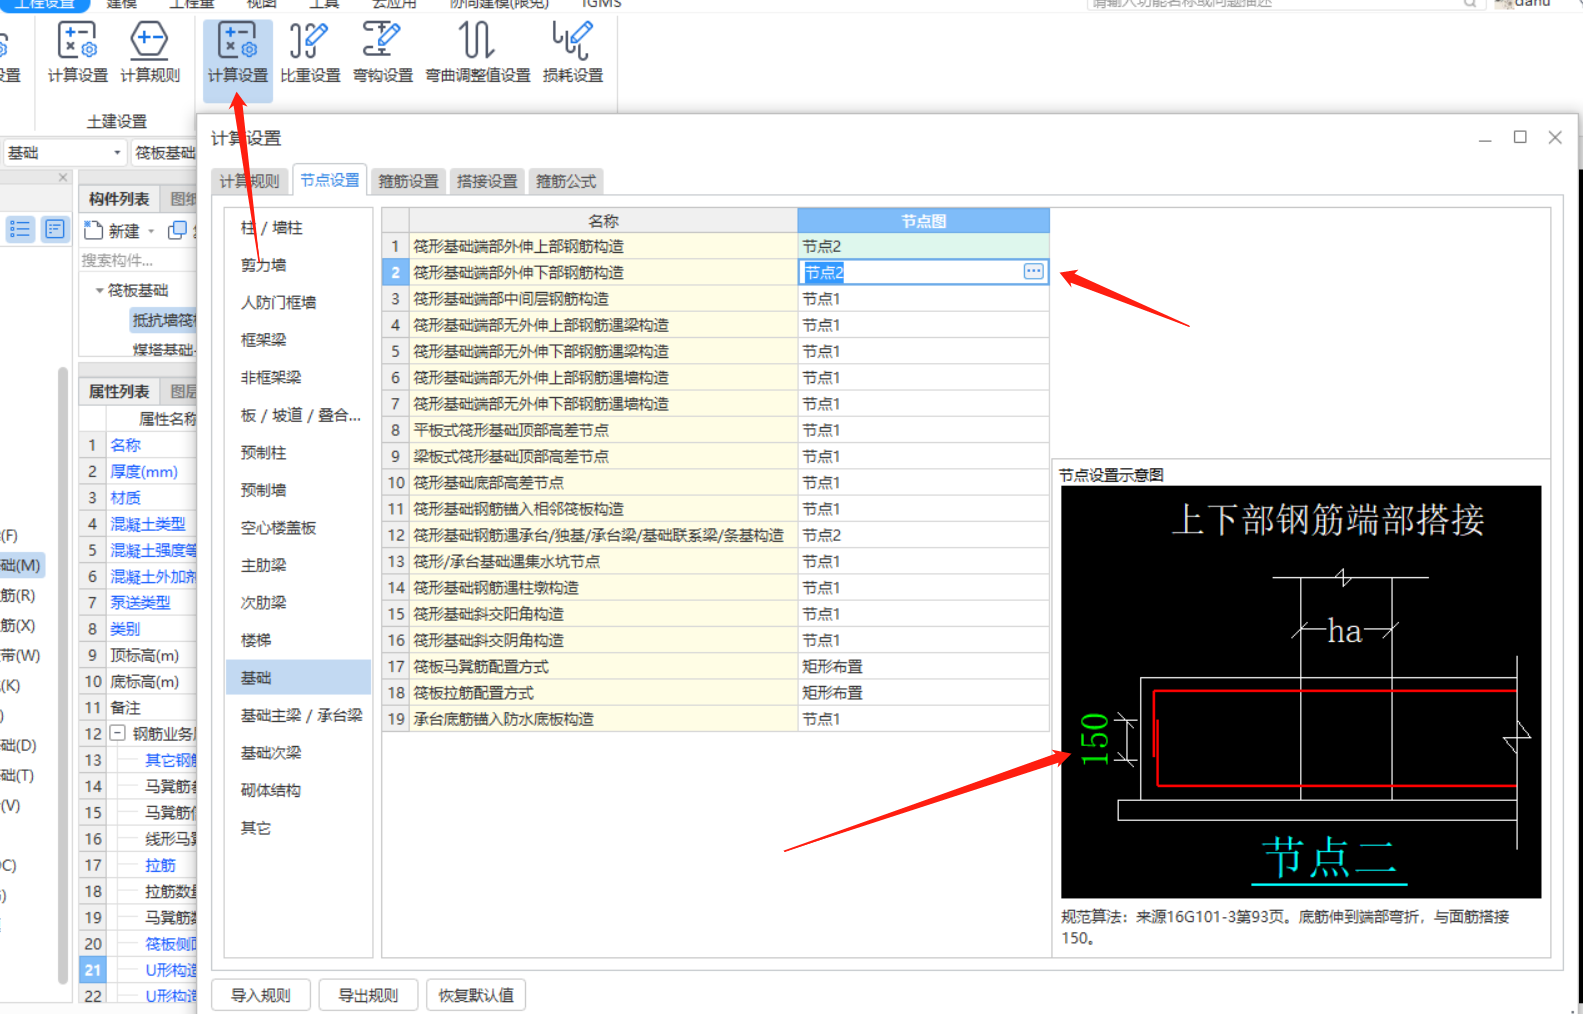This screenshot has height=1014, width=1583.
Task: Click the 恢复默认值 button
Action: tap(476, 995)
